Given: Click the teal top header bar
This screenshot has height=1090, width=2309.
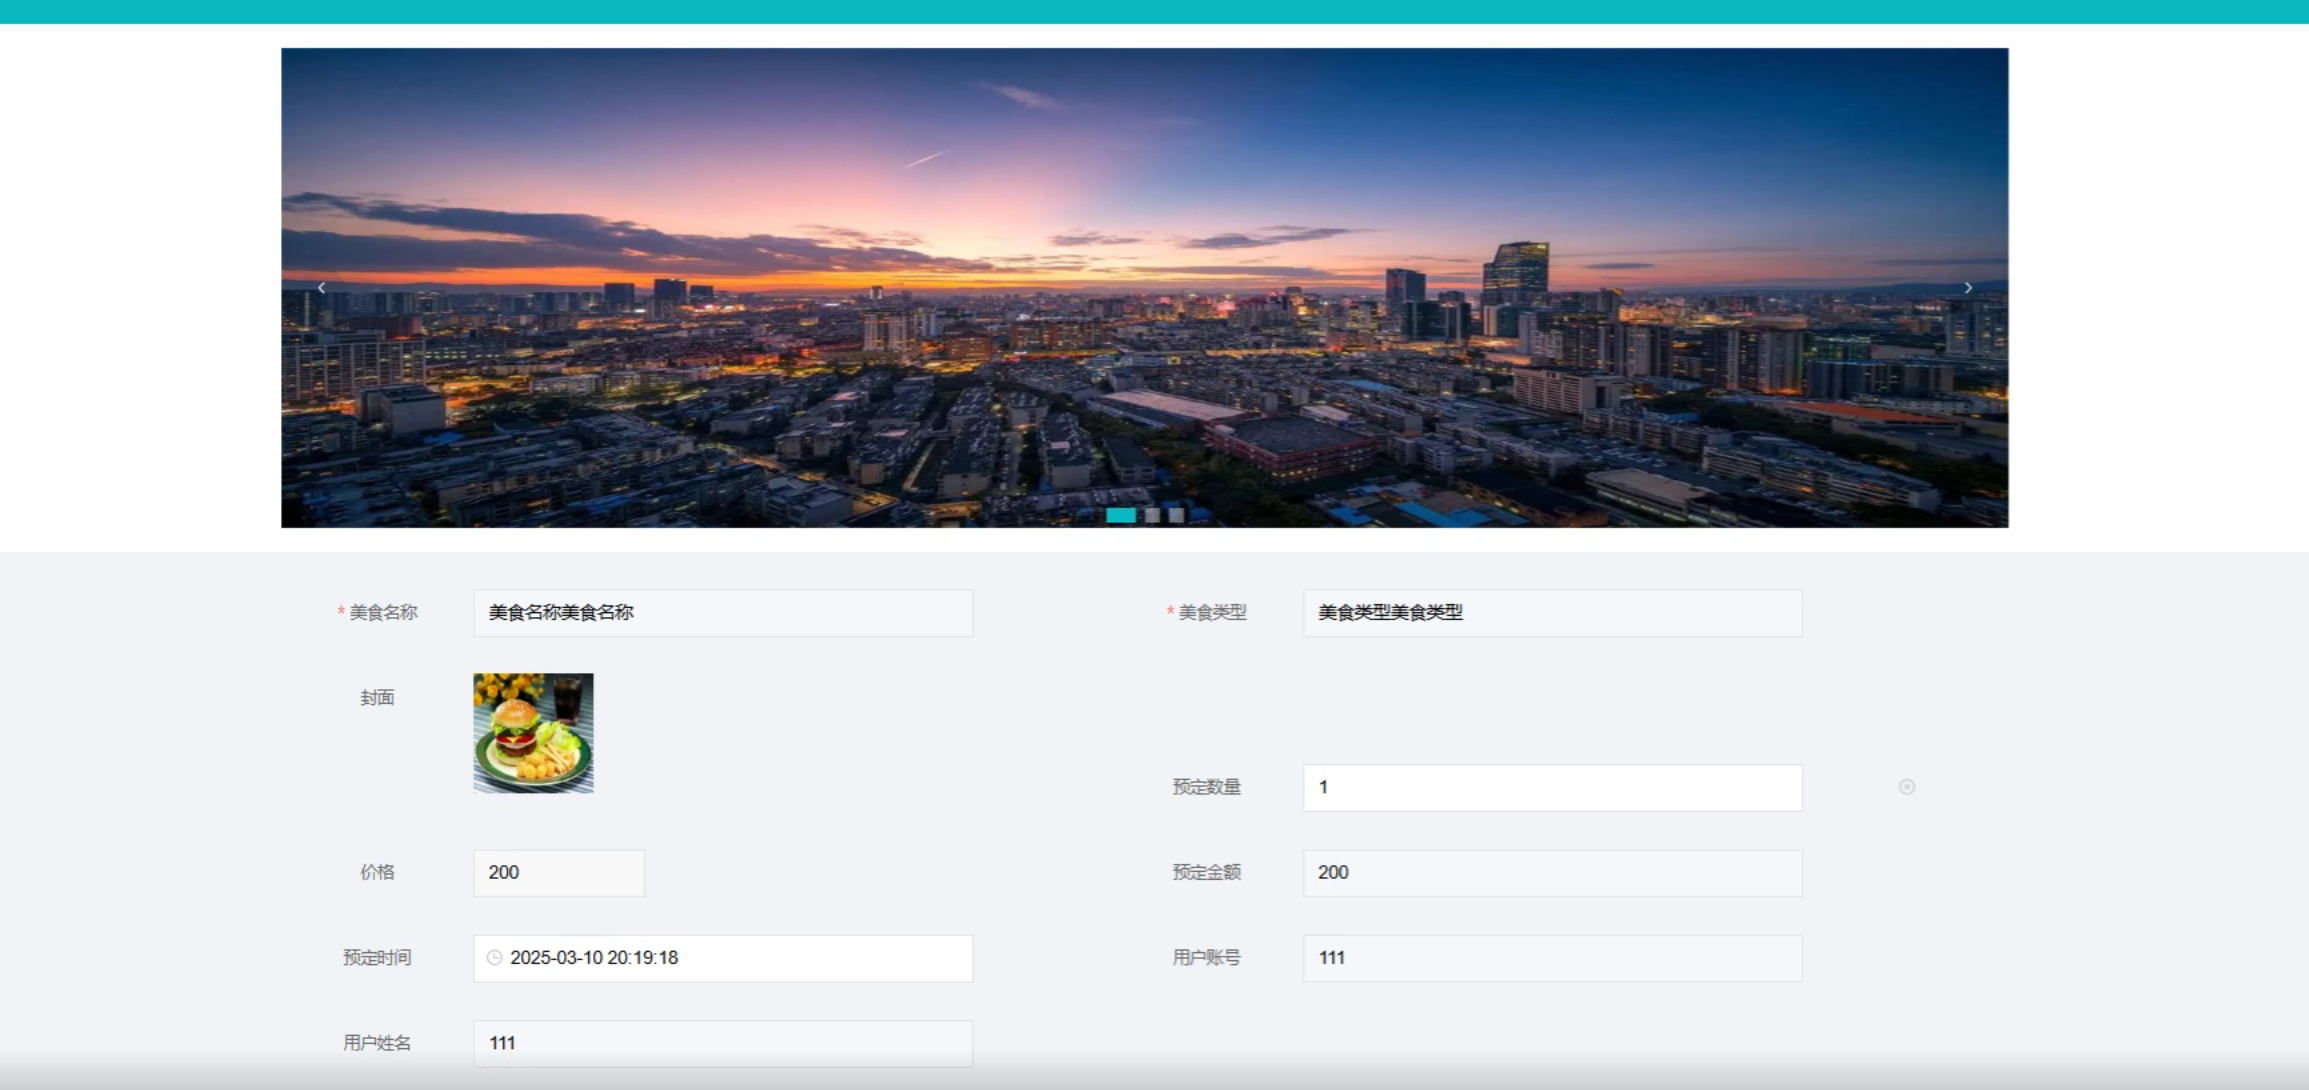Looking at the screenshot, I should pyautogui.click(x=1154, y=11).
